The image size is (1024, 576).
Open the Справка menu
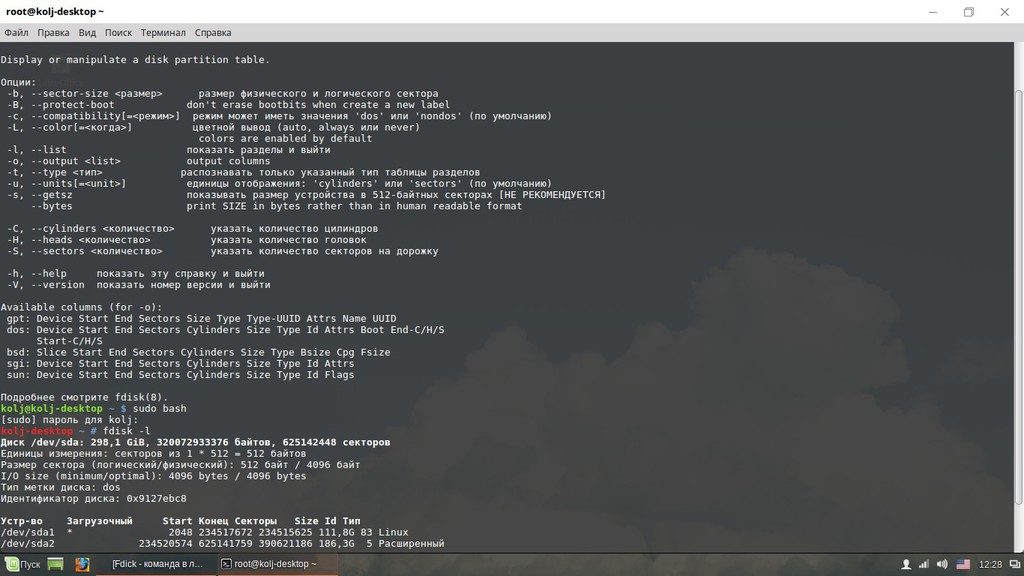tap(213, 33)
